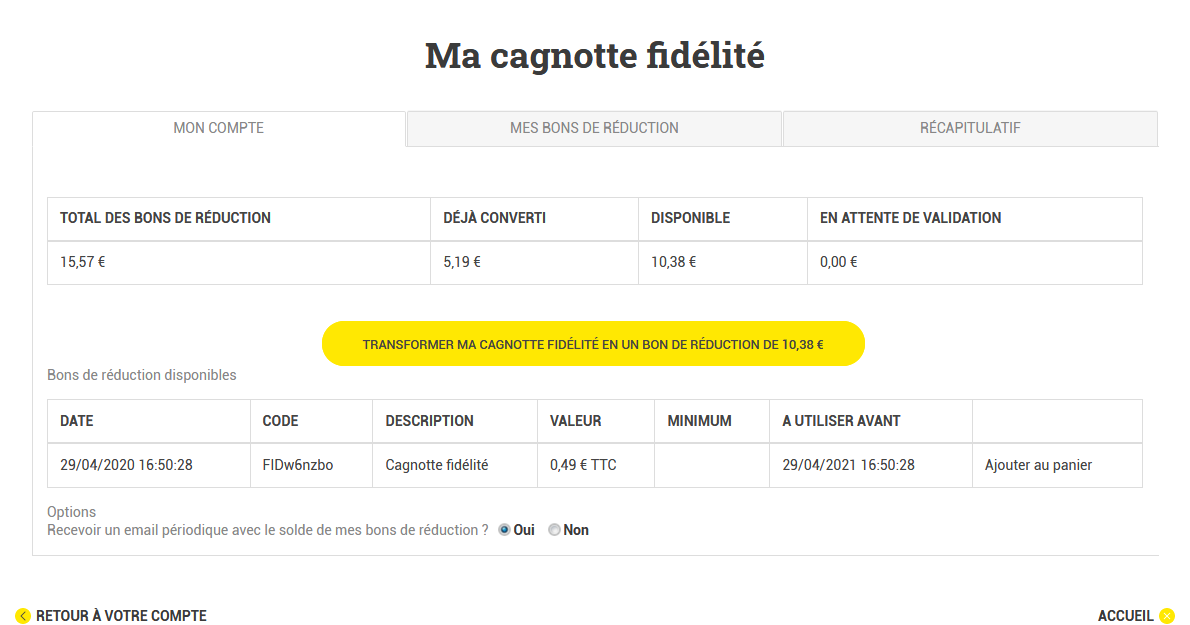Click the DISPONIBLE amount 10,38 €

pyautogui.click(x=673, y=262)
